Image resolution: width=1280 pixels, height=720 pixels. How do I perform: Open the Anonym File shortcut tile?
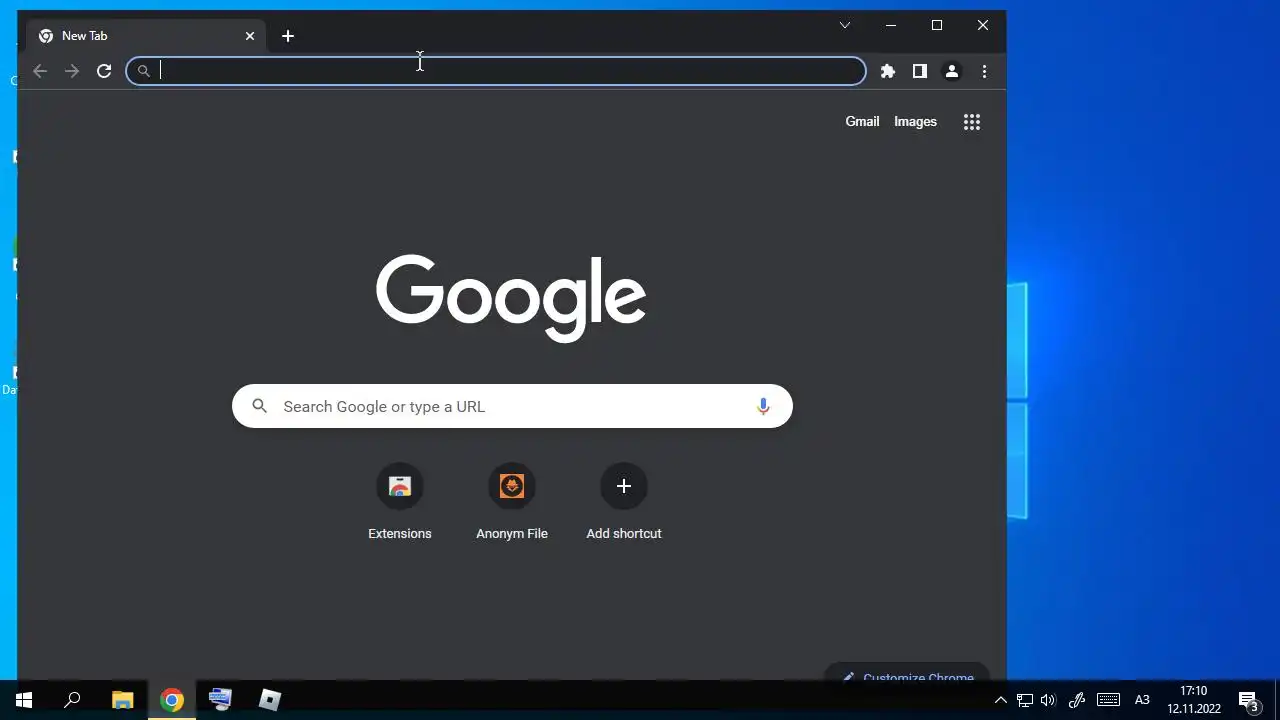click(512, 503)
